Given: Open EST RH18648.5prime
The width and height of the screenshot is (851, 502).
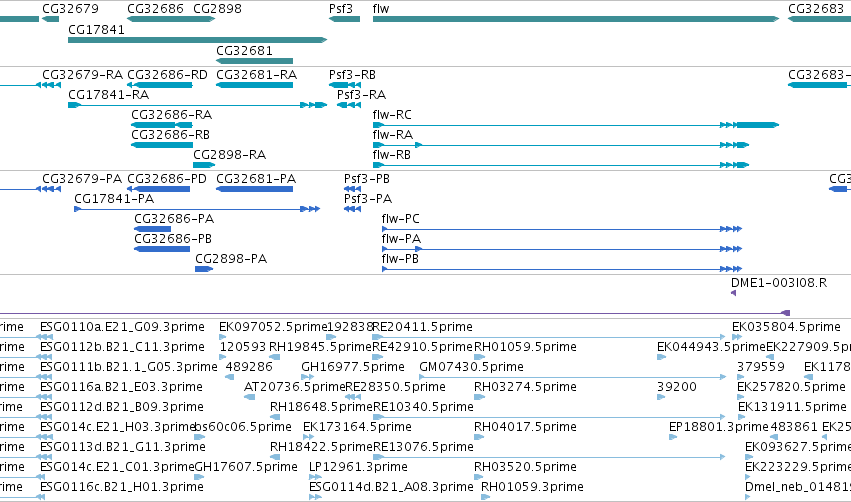Looking at the screenshot, I should click(321, 407).
